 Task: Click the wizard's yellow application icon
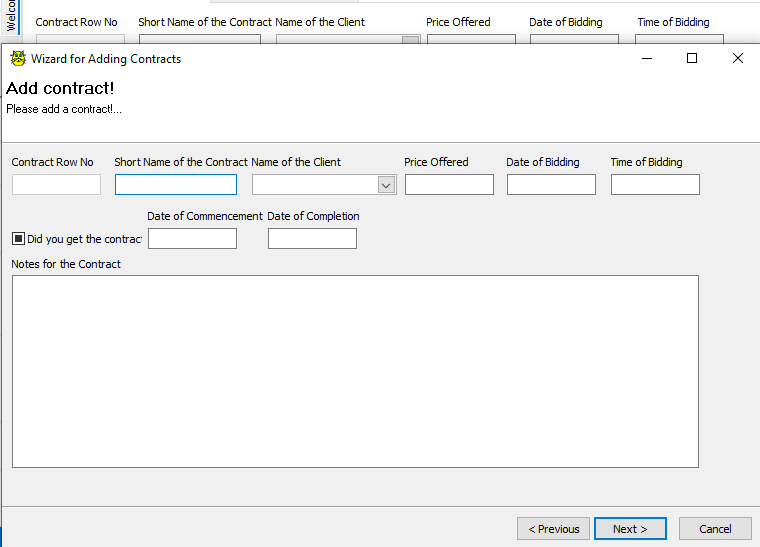[x=18, y=59]
